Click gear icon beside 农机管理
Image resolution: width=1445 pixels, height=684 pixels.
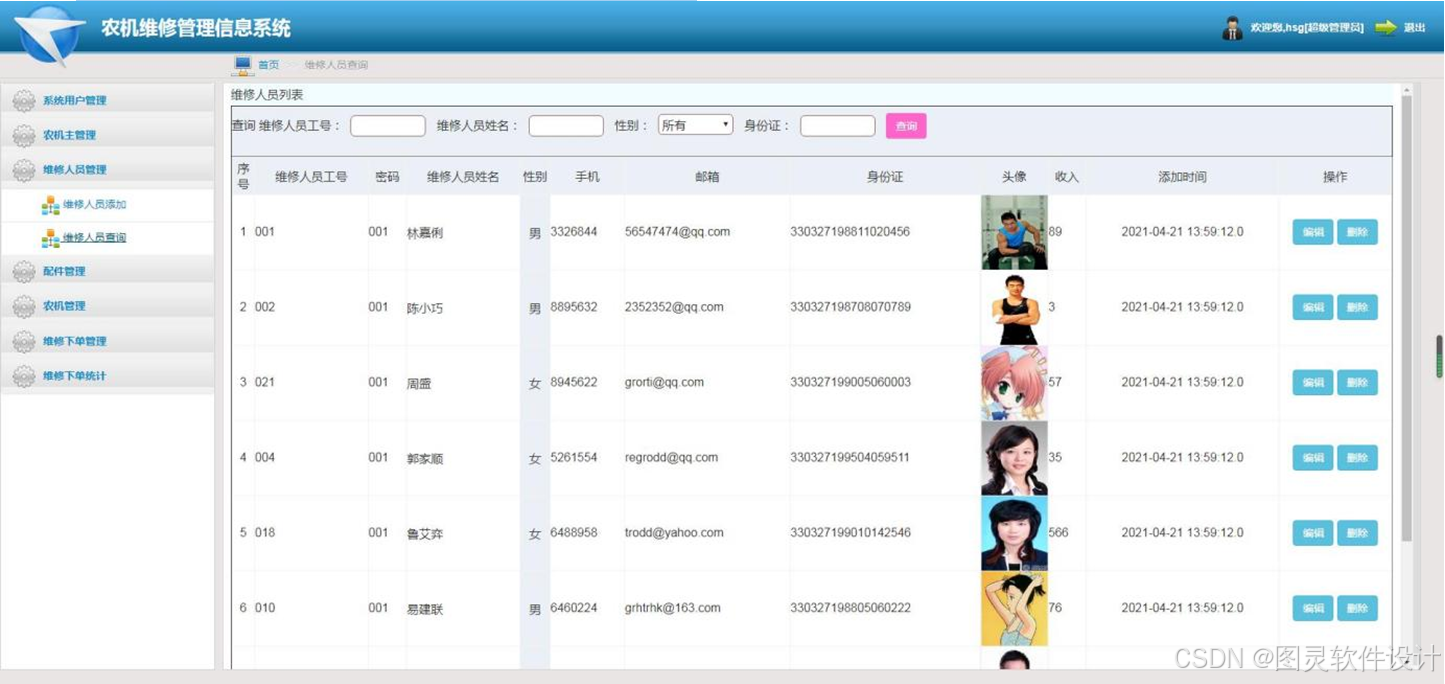(x=24, y=306)
